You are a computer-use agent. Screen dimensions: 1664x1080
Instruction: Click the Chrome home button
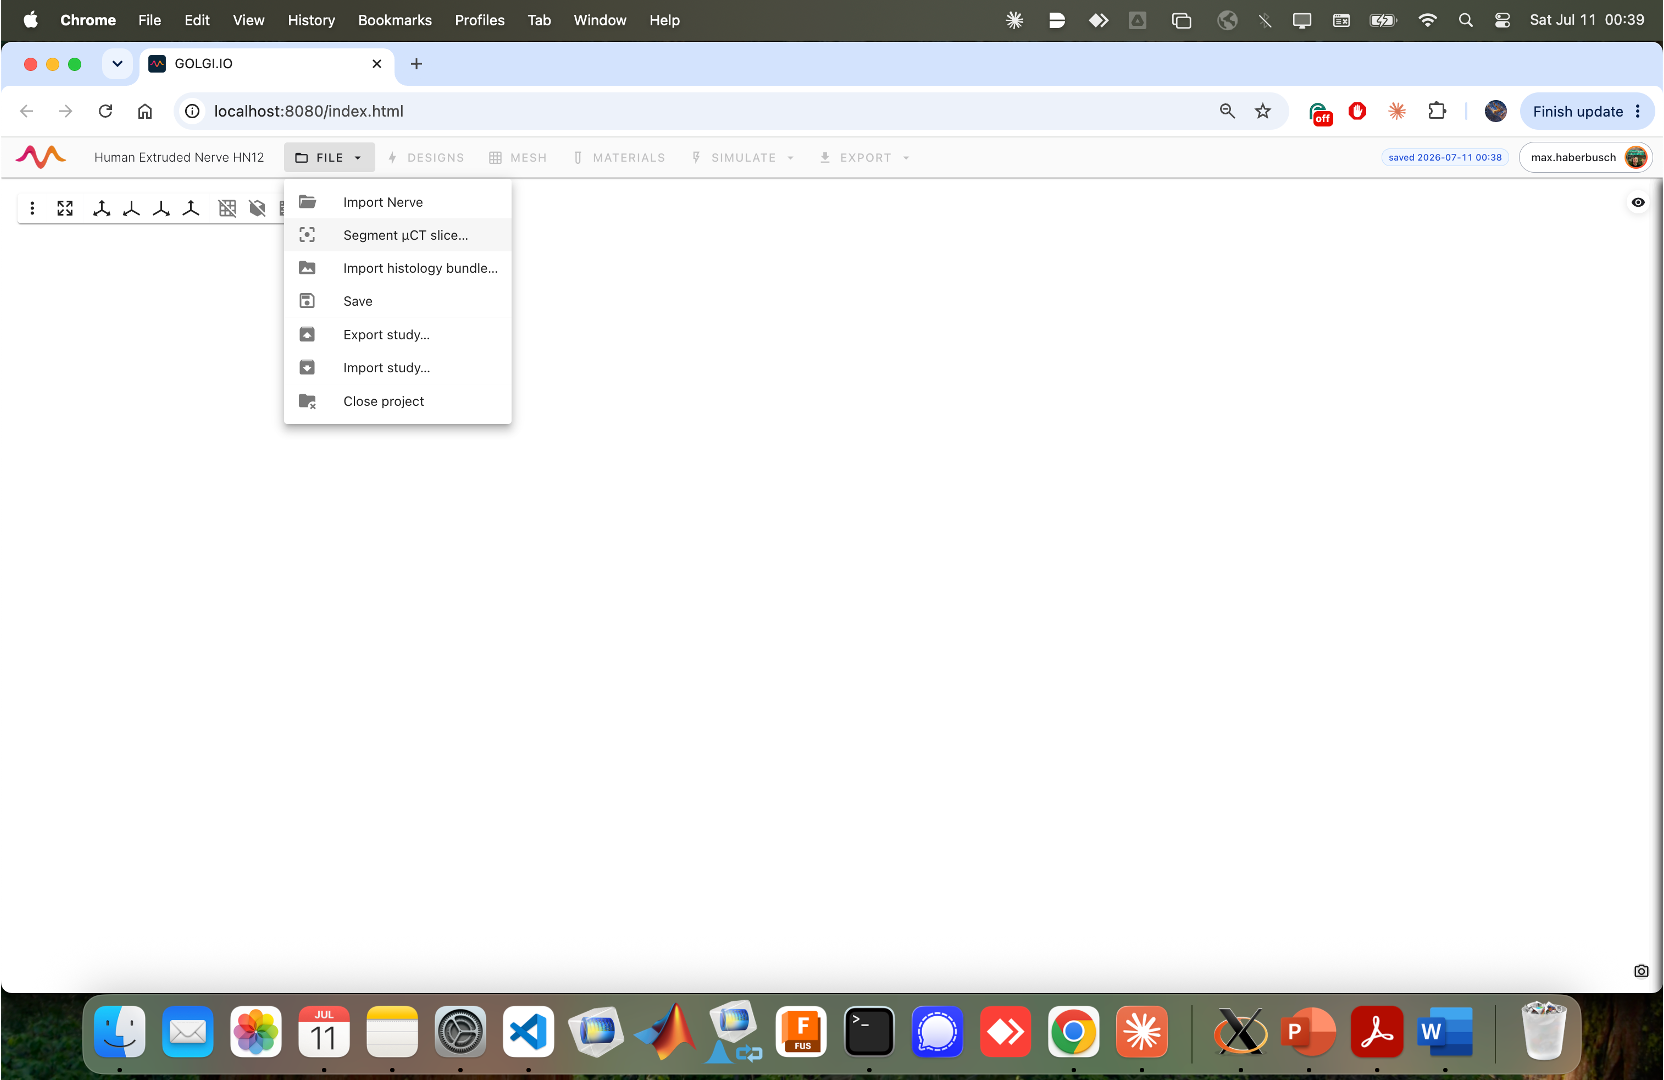(145, 111)
